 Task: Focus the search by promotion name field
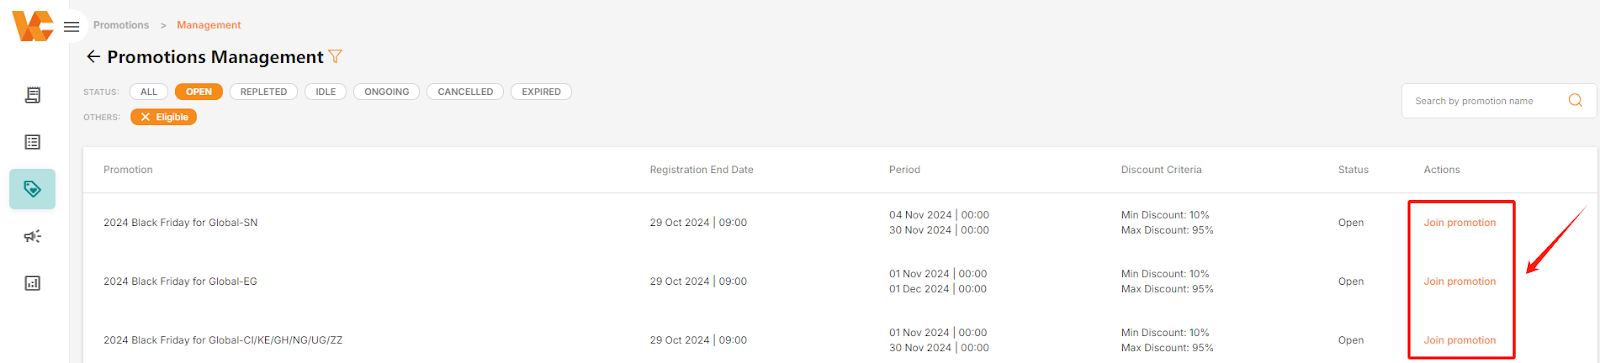(1484, 101)
